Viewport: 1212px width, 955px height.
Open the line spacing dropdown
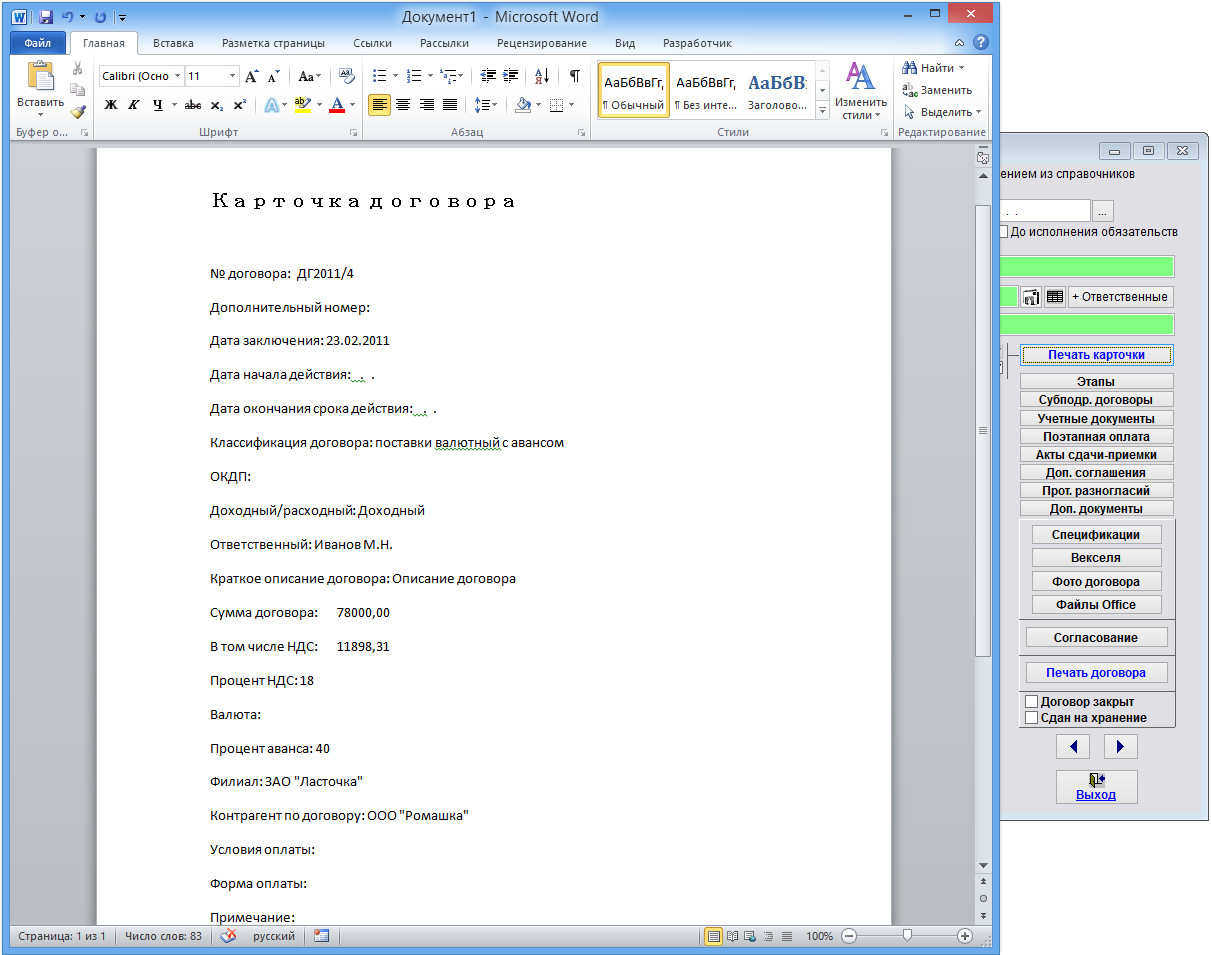coord(486,105)
